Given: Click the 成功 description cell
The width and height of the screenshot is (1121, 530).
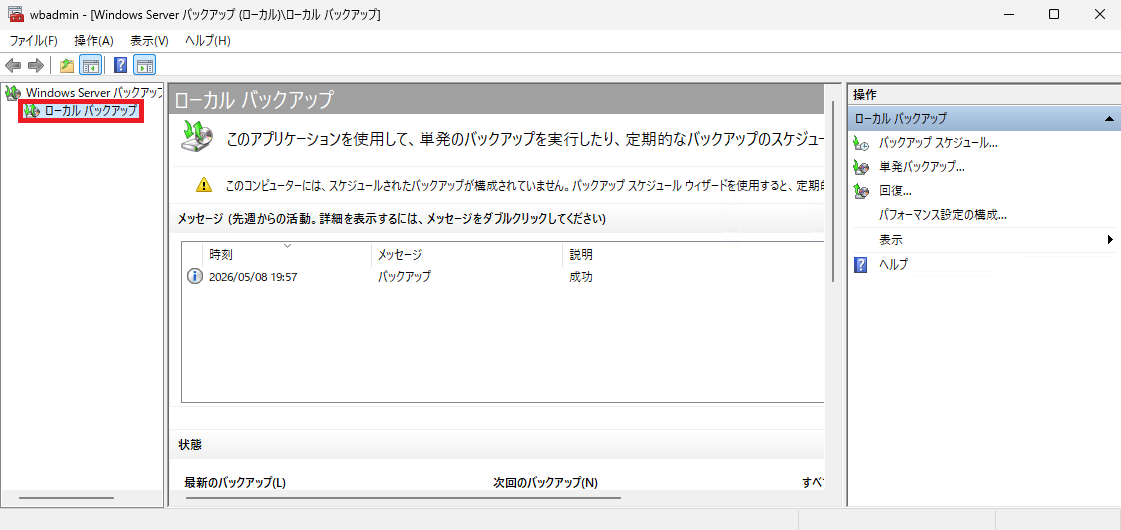Looking at the screenshot, I should pyautogui.click(x=581, y=277).
